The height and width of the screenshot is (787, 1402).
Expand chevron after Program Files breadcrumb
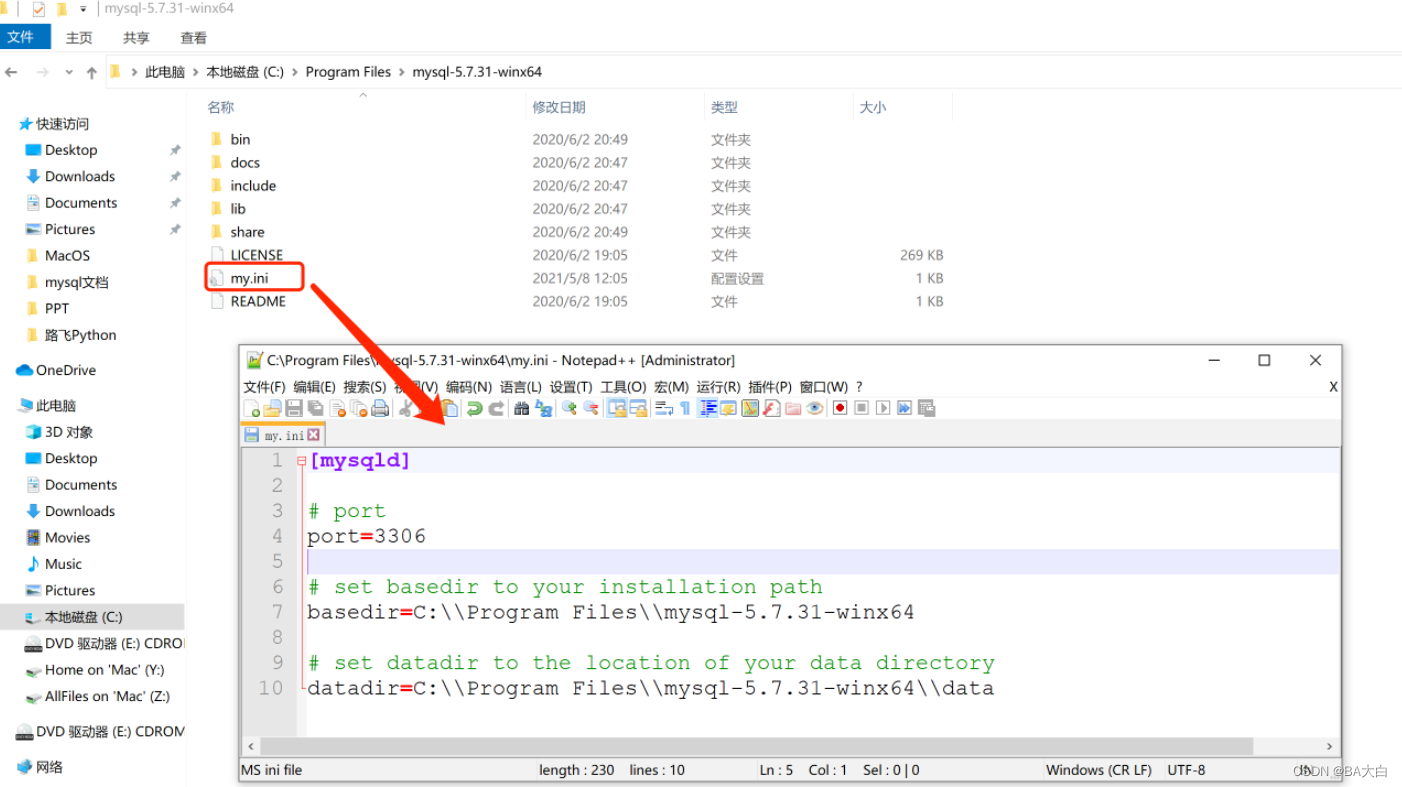[402, 72]
